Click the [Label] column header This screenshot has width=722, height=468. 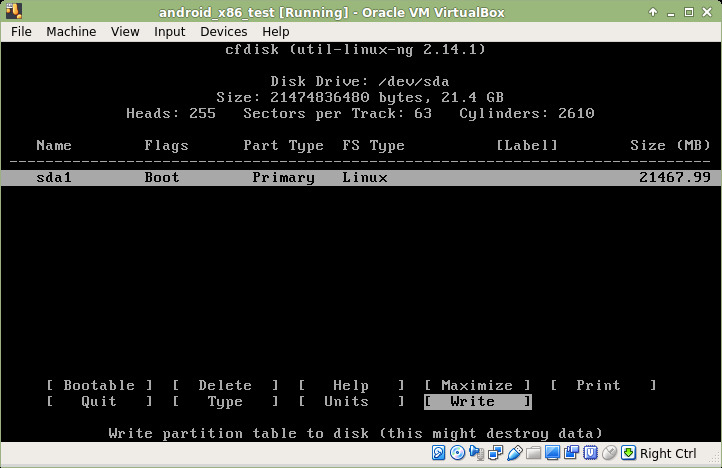(x=527, y=145)
